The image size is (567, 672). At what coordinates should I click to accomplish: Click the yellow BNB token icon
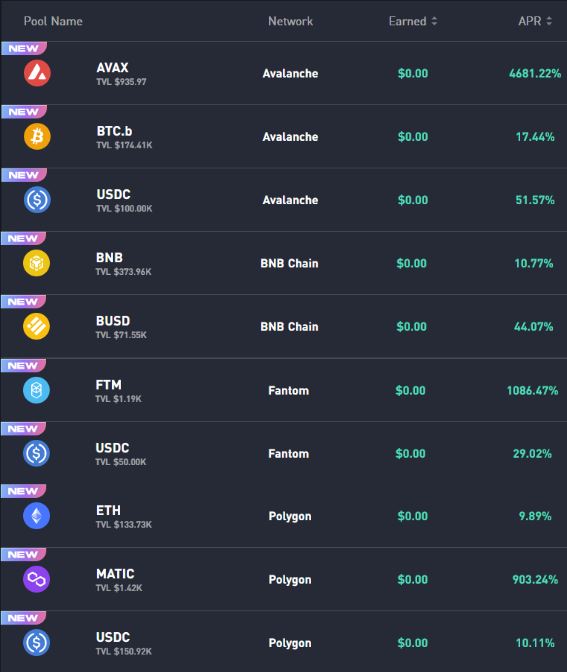[x=36, y=263]
